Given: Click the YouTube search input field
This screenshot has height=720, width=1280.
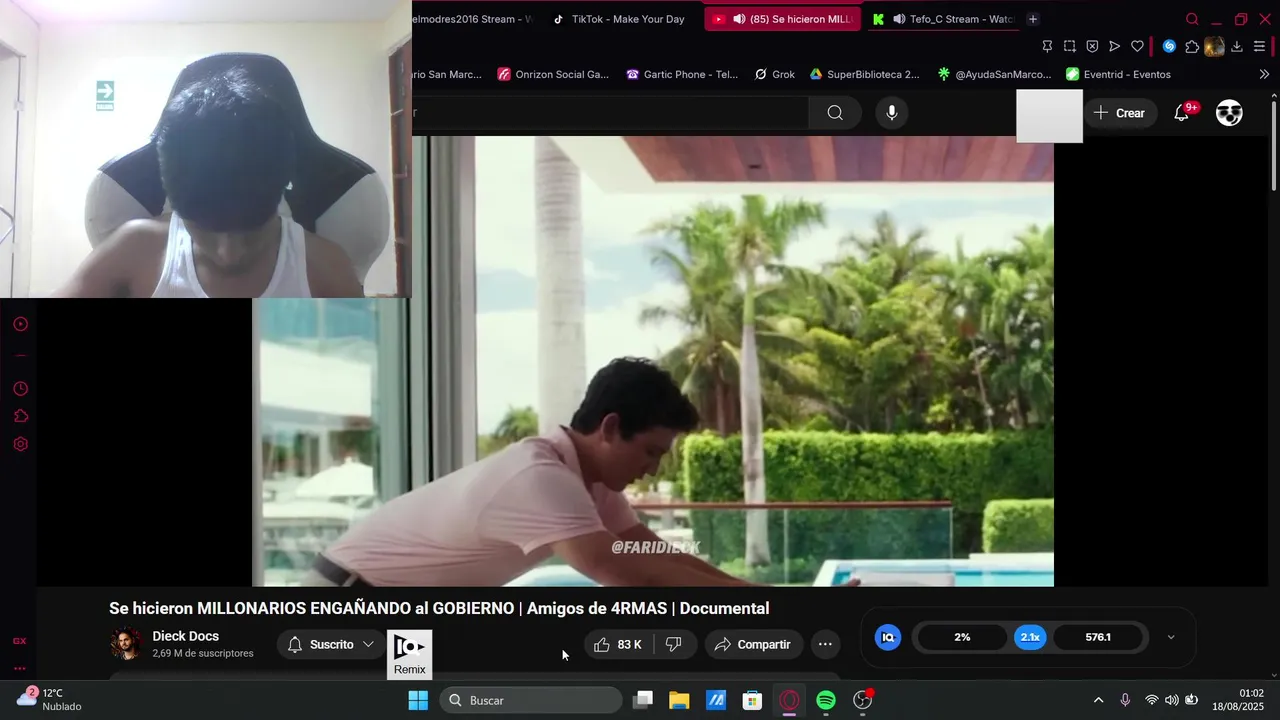Looking at the screenshot, I should coord(610,113).
